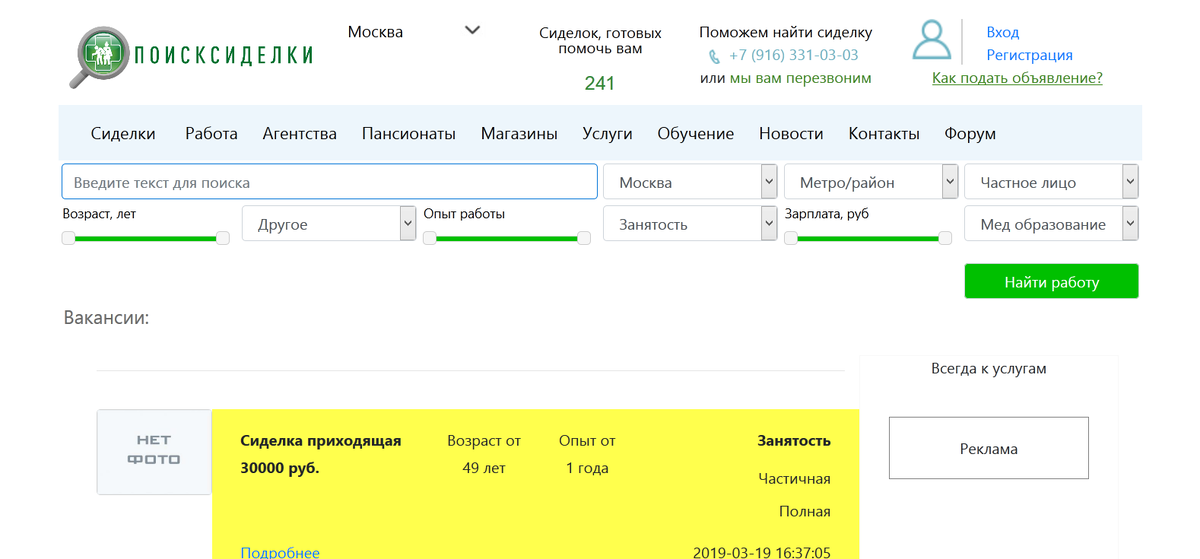Open the Другое dropdown

pyautogui.click(x=329, y=224)
